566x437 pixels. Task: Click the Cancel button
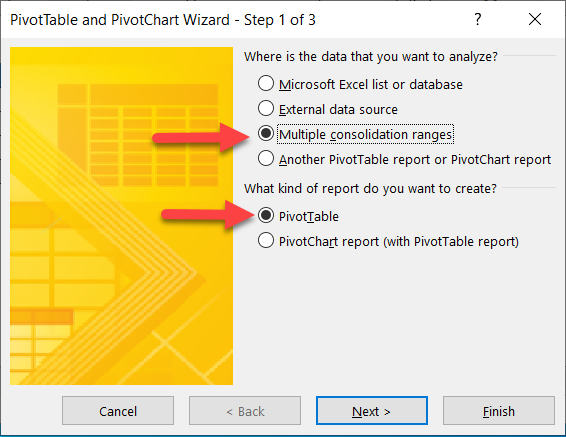click(x=118, y=411)
